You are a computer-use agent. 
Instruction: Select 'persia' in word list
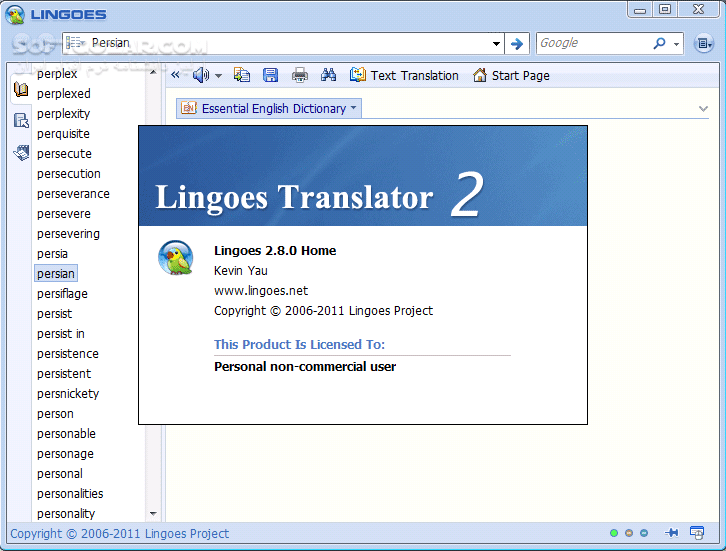[x=52, y=254]
